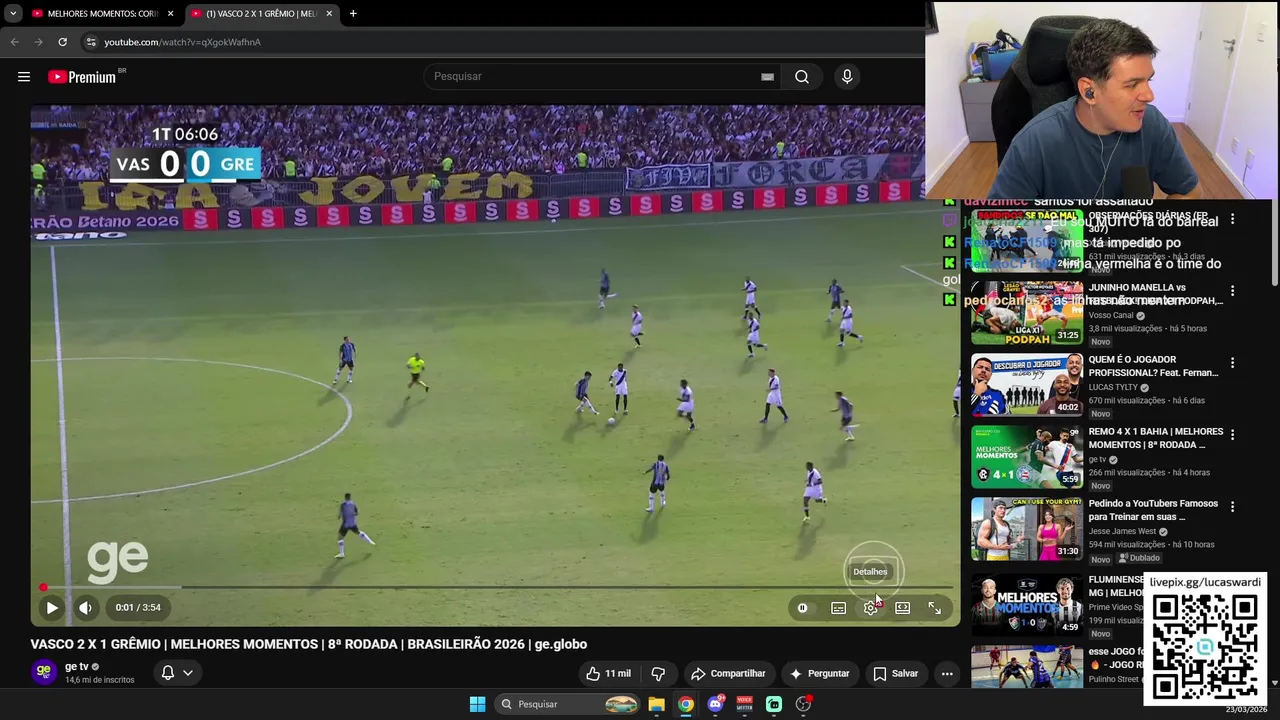
Task: Open options menu for QUEM É O JOGADOR video
Action: (1232, 363)
